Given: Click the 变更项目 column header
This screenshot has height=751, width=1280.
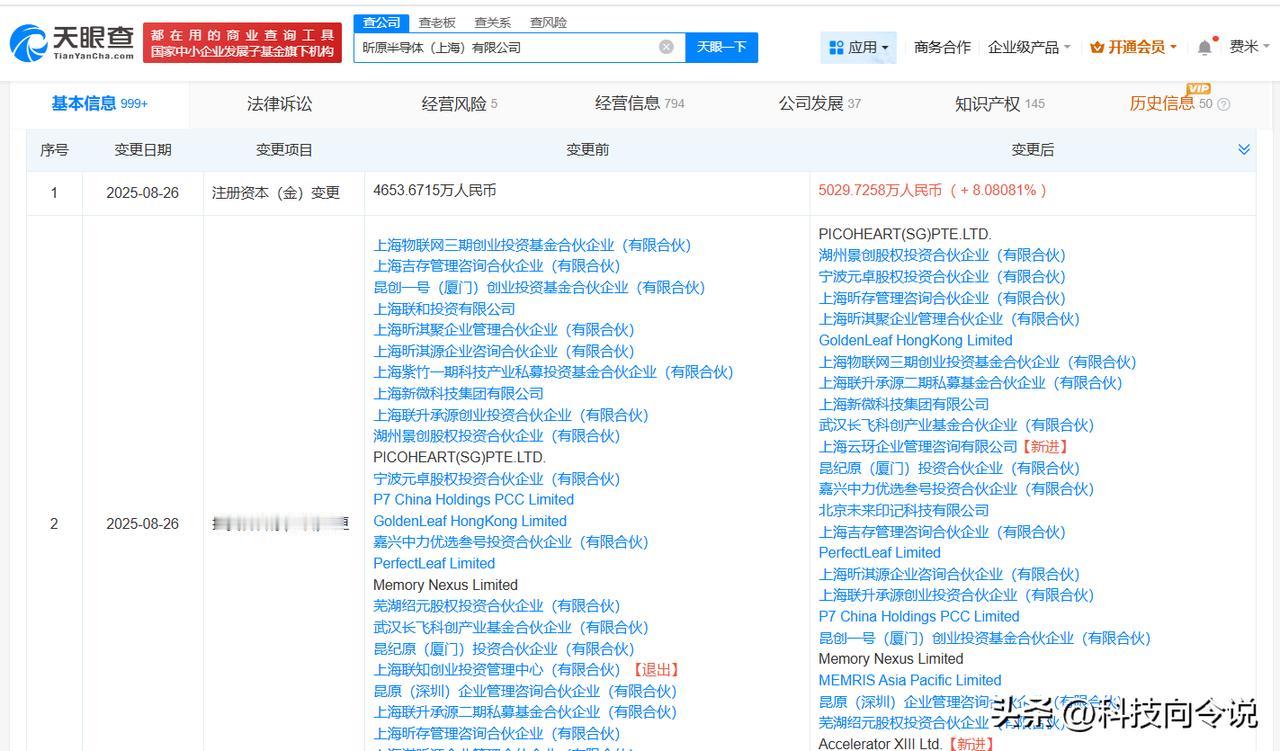Looking at the screenshot, I should (x=284, y=150).
